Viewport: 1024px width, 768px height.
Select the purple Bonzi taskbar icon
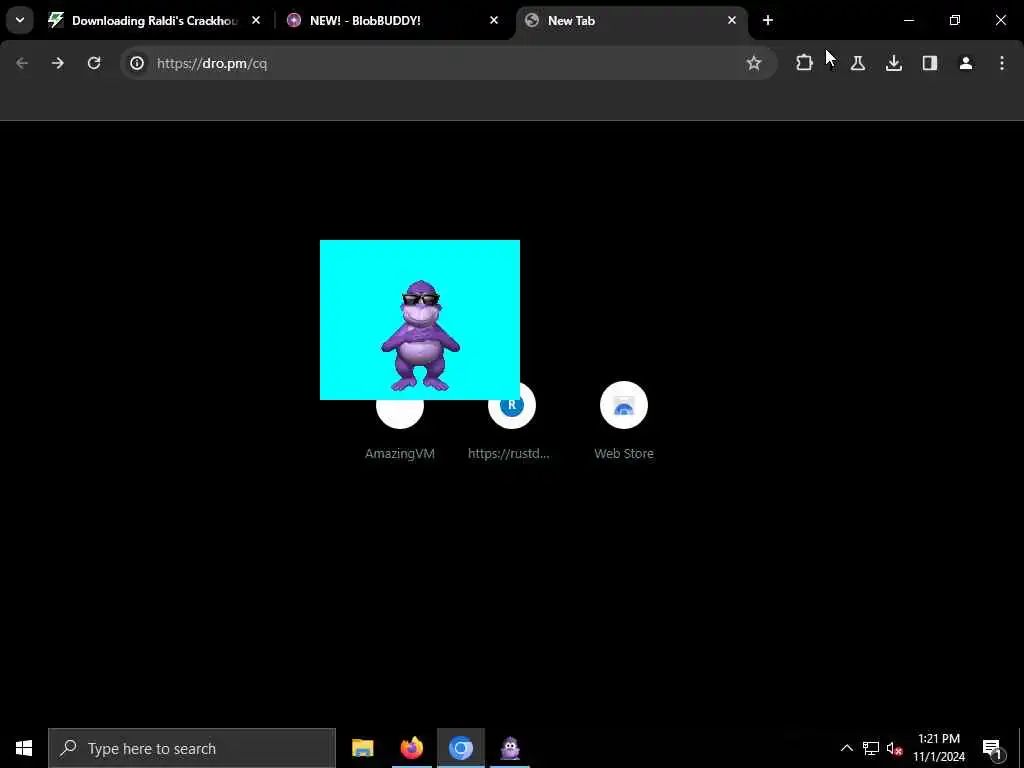pyautogui.click(x=510, y=748)
